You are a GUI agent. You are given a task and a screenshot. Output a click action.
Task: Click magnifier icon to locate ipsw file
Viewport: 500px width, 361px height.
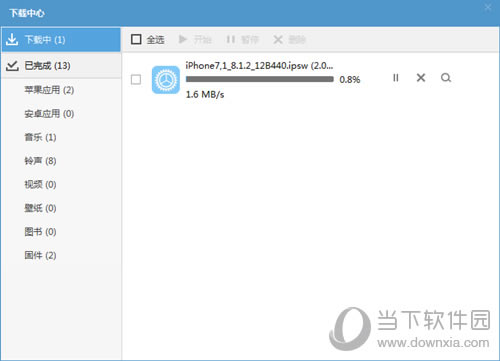(x=446, y=78)
